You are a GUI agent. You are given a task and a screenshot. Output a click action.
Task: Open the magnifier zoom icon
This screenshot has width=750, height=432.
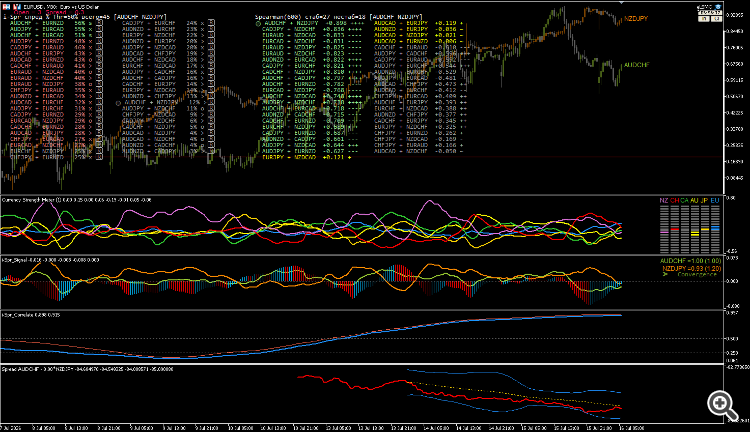[x=722, y=406]
